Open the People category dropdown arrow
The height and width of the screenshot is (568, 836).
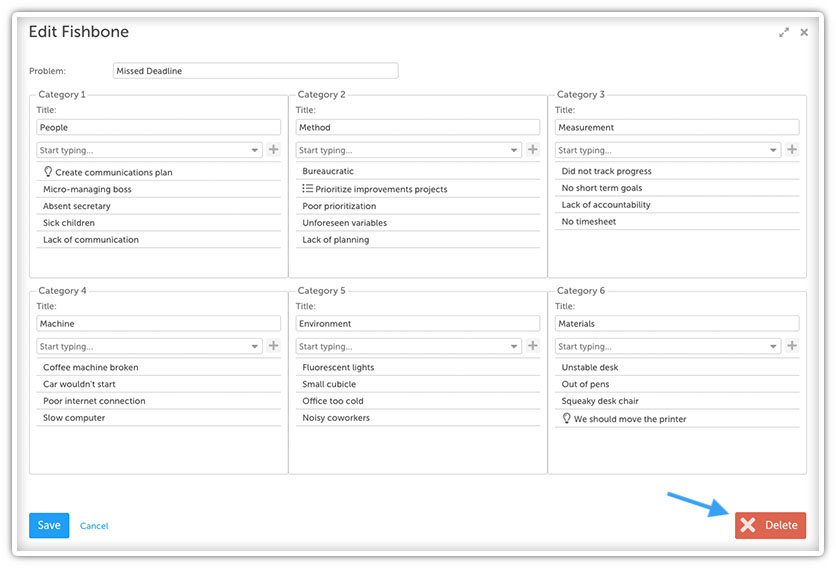pyautogui.click(x=255, y=150)
